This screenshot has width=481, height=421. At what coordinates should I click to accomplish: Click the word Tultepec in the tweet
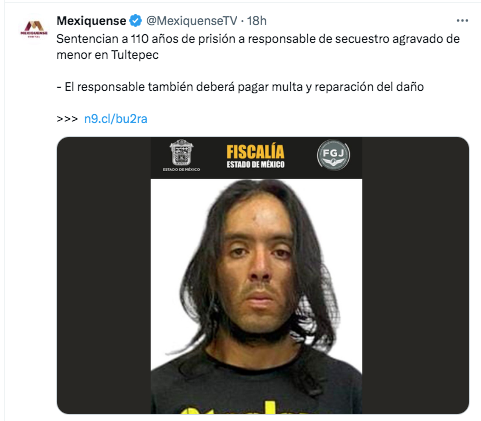[x=135, y=55]
